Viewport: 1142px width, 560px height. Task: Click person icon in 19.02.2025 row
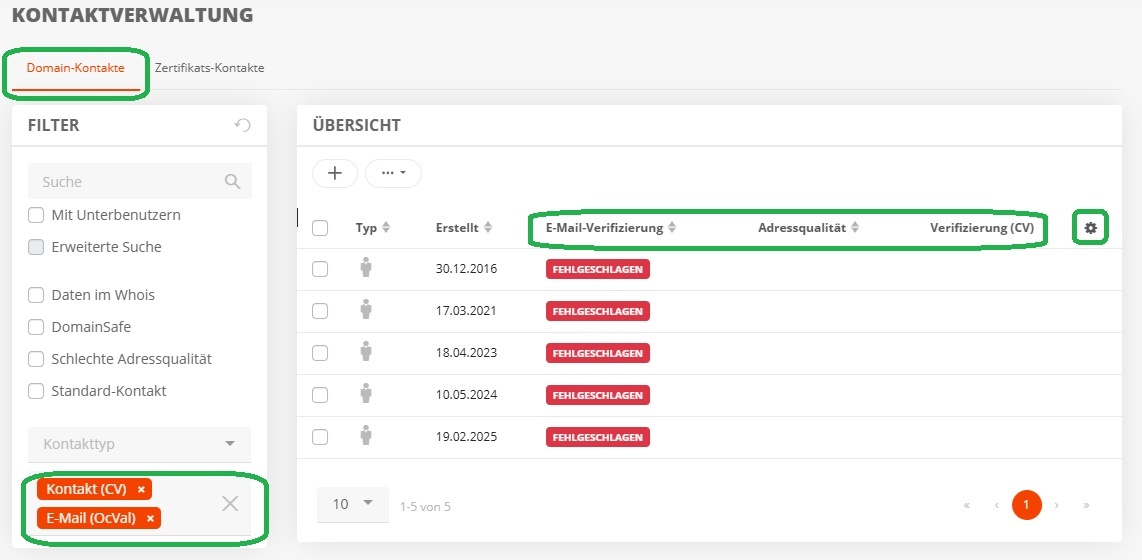(366, 437)
